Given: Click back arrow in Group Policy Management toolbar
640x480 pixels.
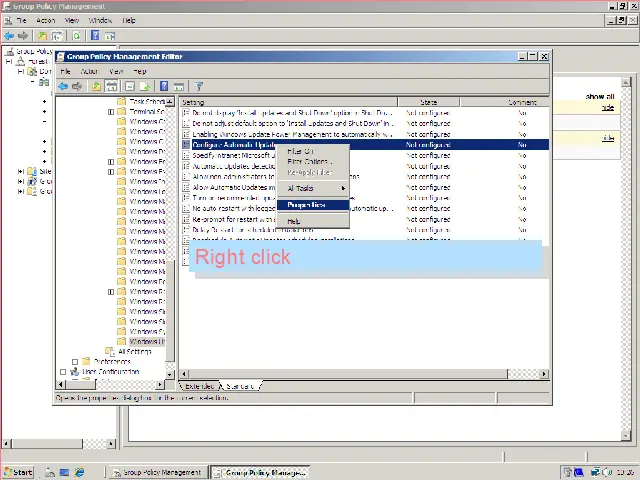Looking at the screenshot, I should pos(9,36).
